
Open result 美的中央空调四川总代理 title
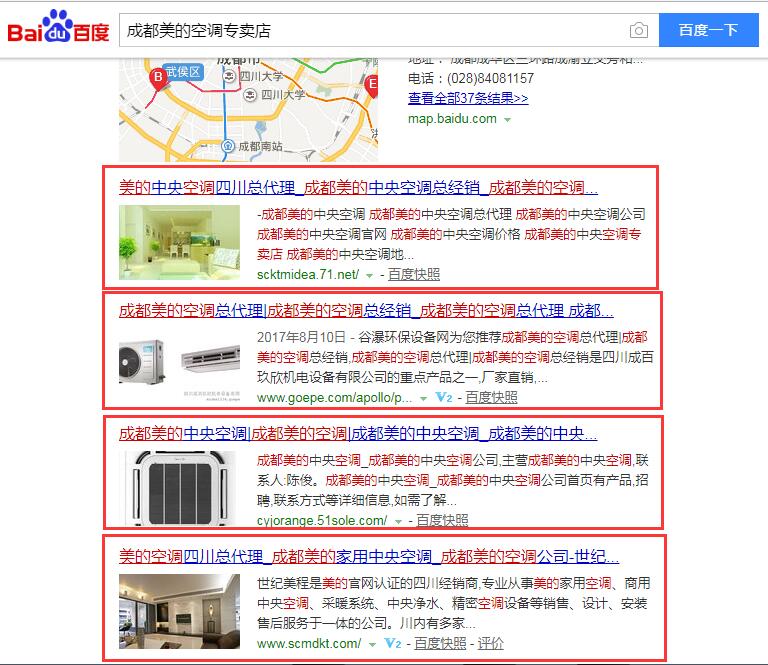pyautogui.click(x=358, y=187)
